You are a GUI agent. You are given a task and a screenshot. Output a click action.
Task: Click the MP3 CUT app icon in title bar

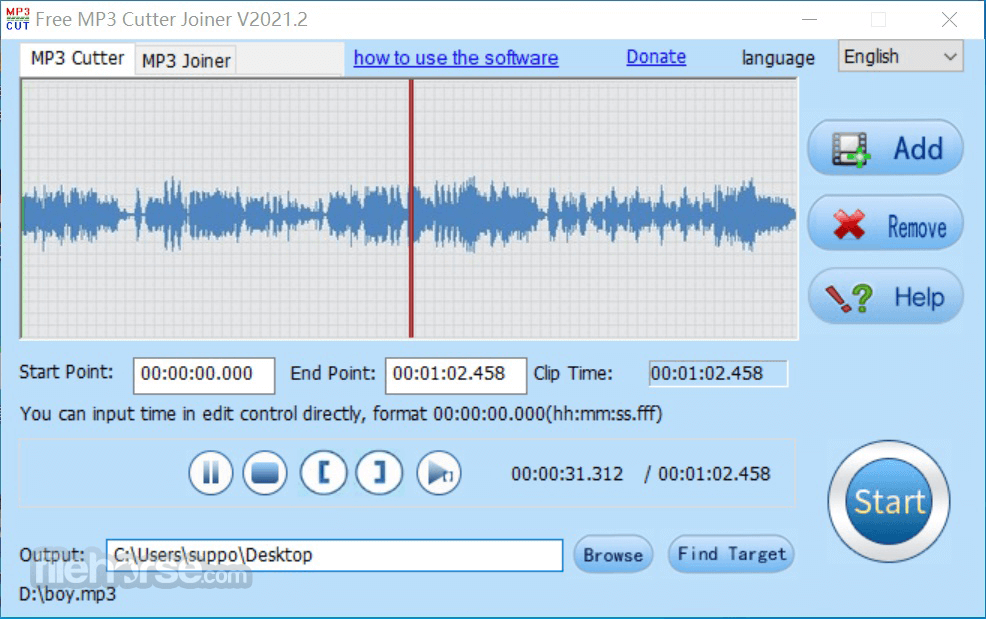click(18, 19)
